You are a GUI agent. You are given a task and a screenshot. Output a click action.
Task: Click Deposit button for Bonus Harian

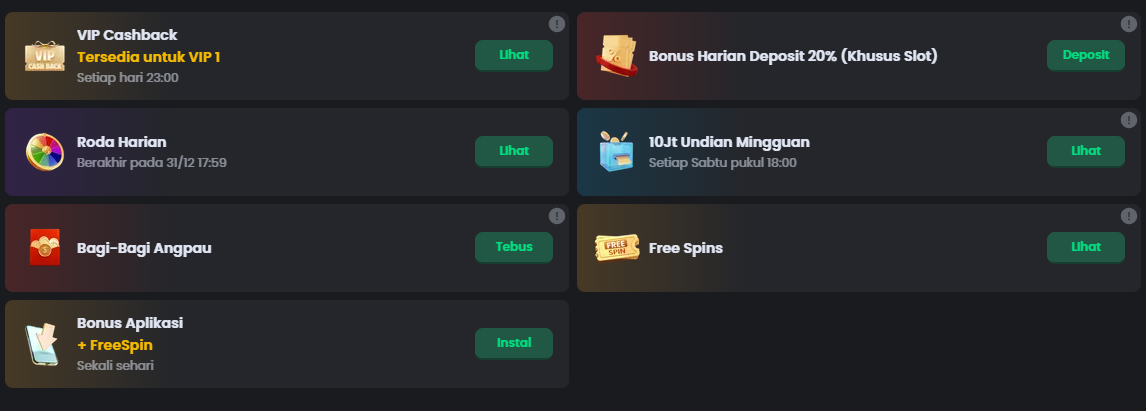[1086, 56]
